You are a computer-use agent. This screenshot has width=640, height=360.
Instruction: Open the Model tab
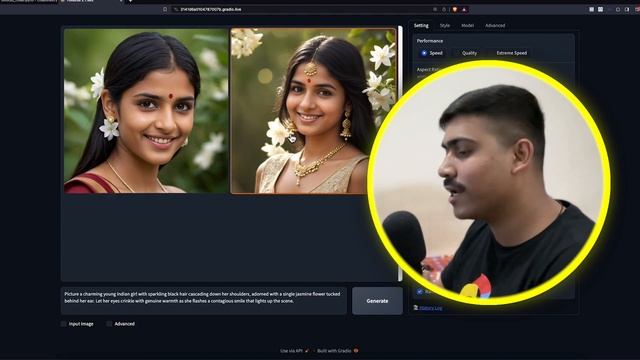[467, 25]
